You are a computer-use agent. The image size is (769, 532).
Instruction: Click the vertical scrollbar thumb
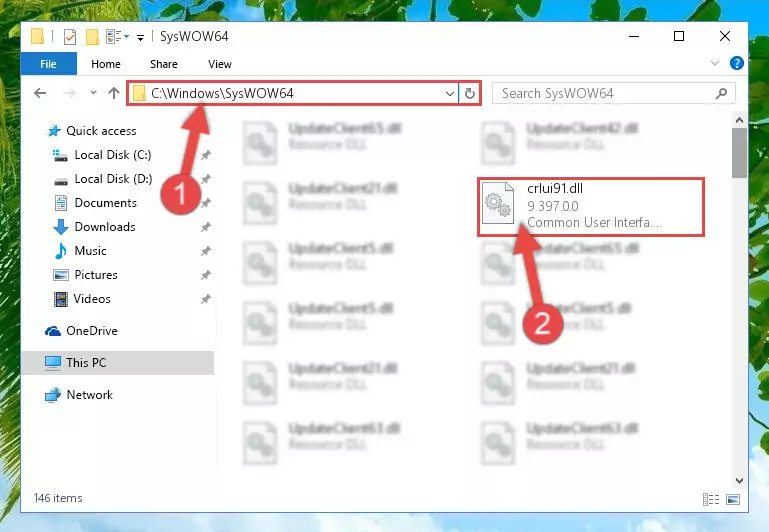click(x=740, y=153)
